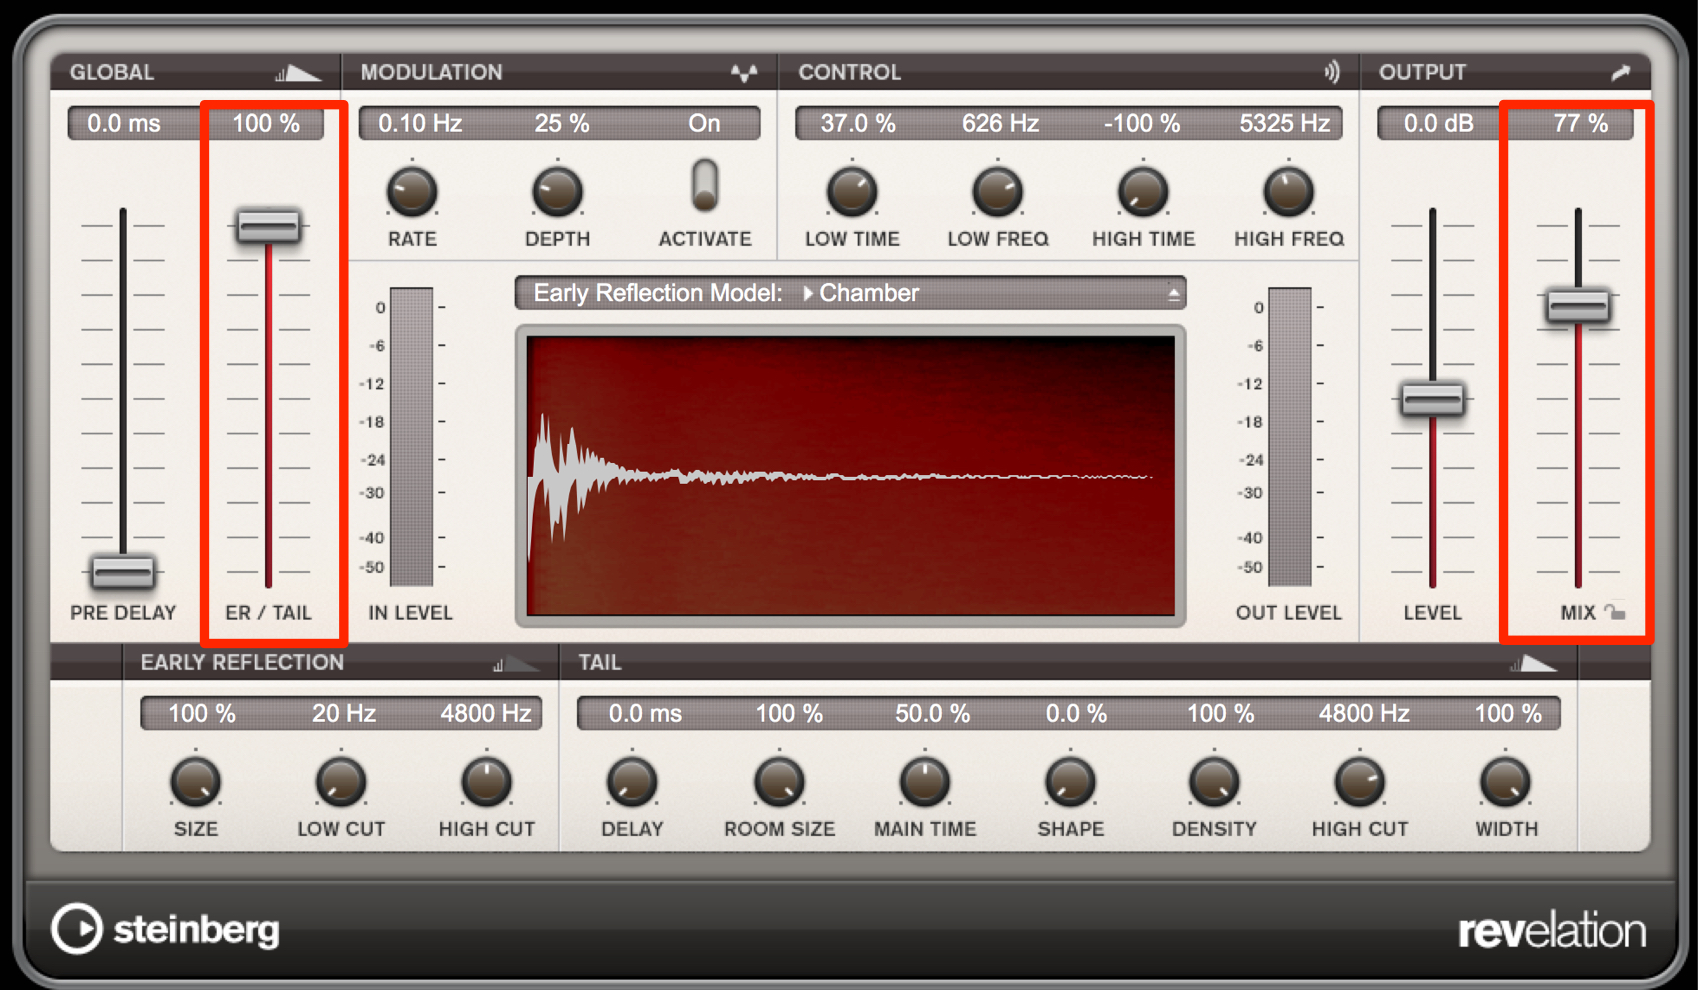The image size is (1698, 990).
Task: Click the Low Freq knob
Action: [x=997, y=192]
